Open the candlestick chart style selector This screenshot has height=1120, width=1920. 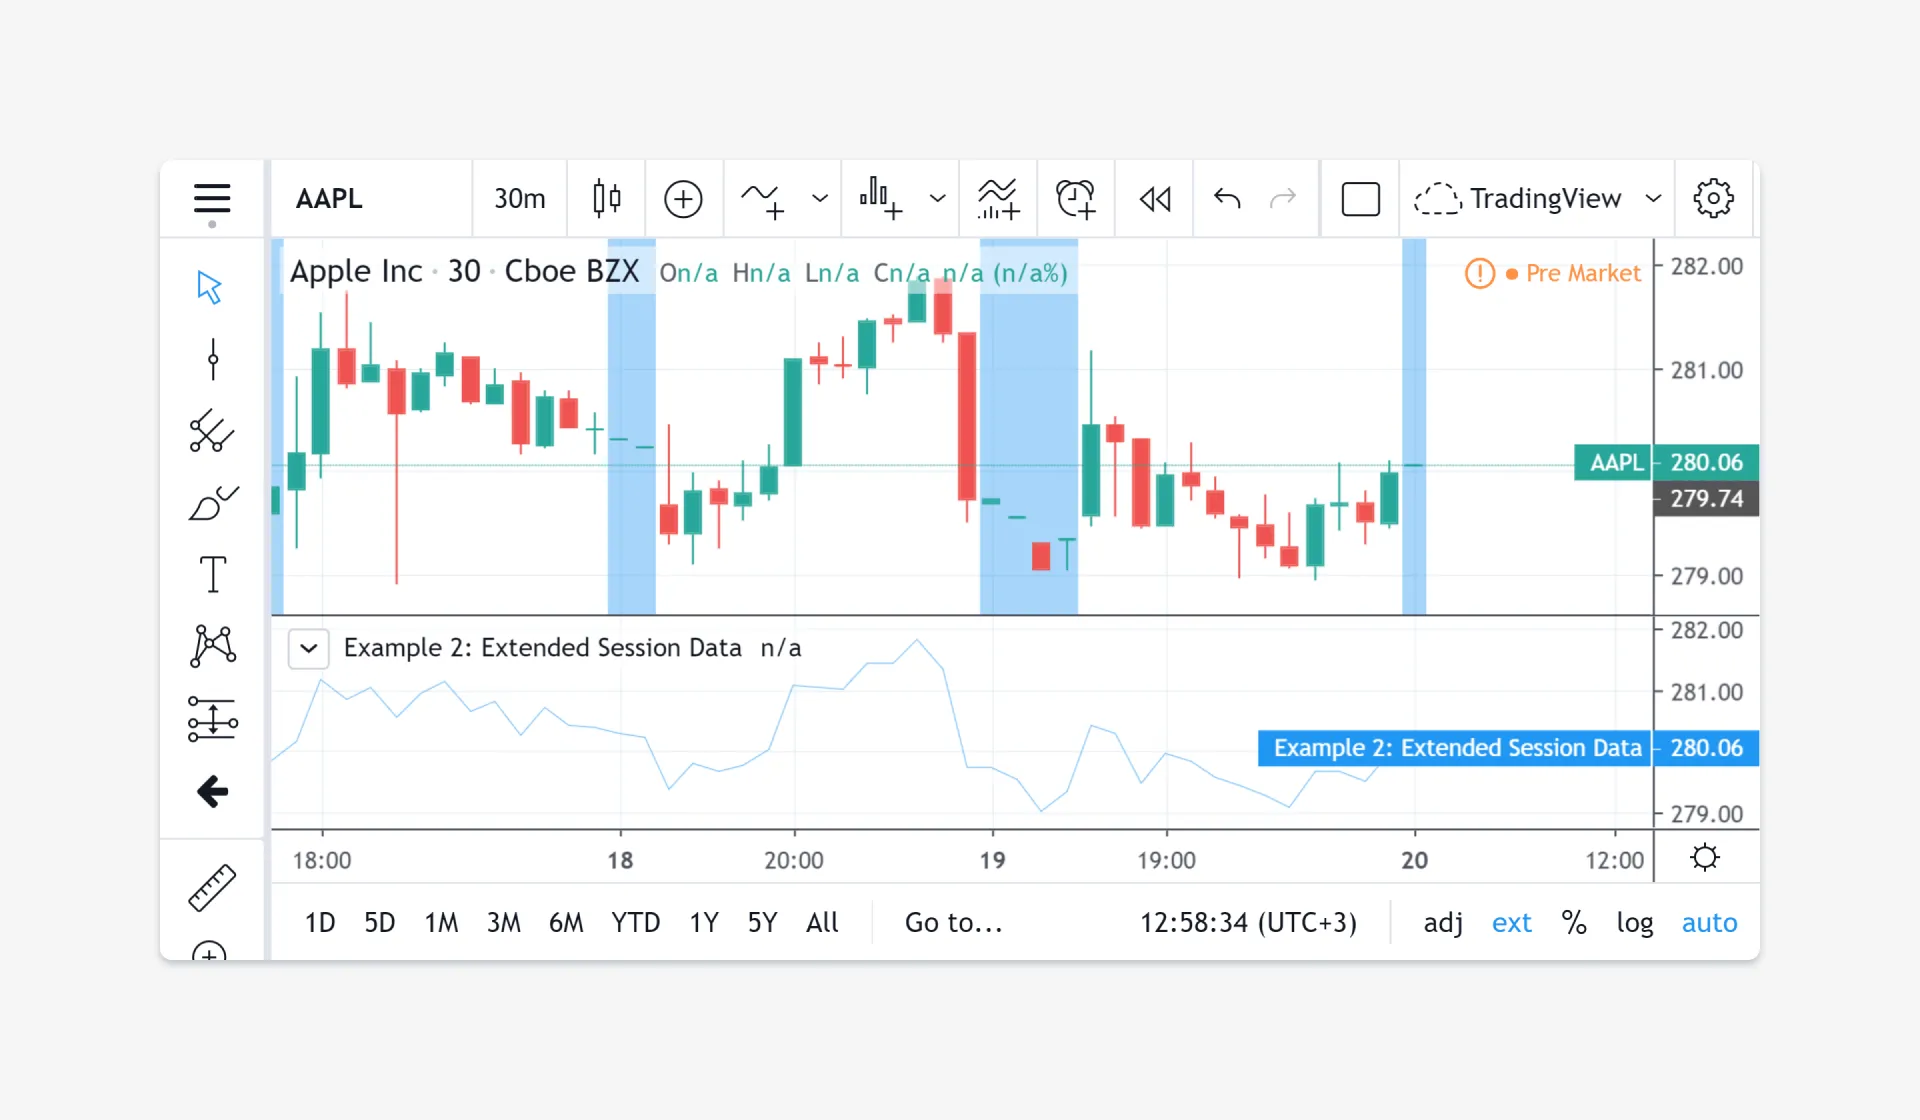click(606, 198)
